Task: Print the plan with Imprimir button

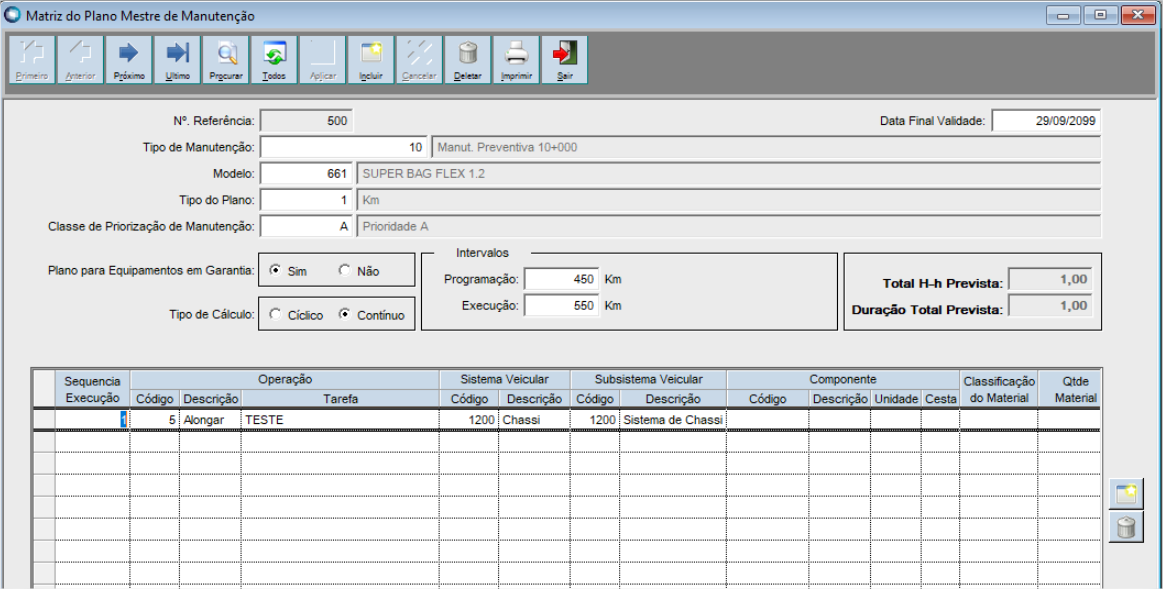Action: tap(516, 60)
